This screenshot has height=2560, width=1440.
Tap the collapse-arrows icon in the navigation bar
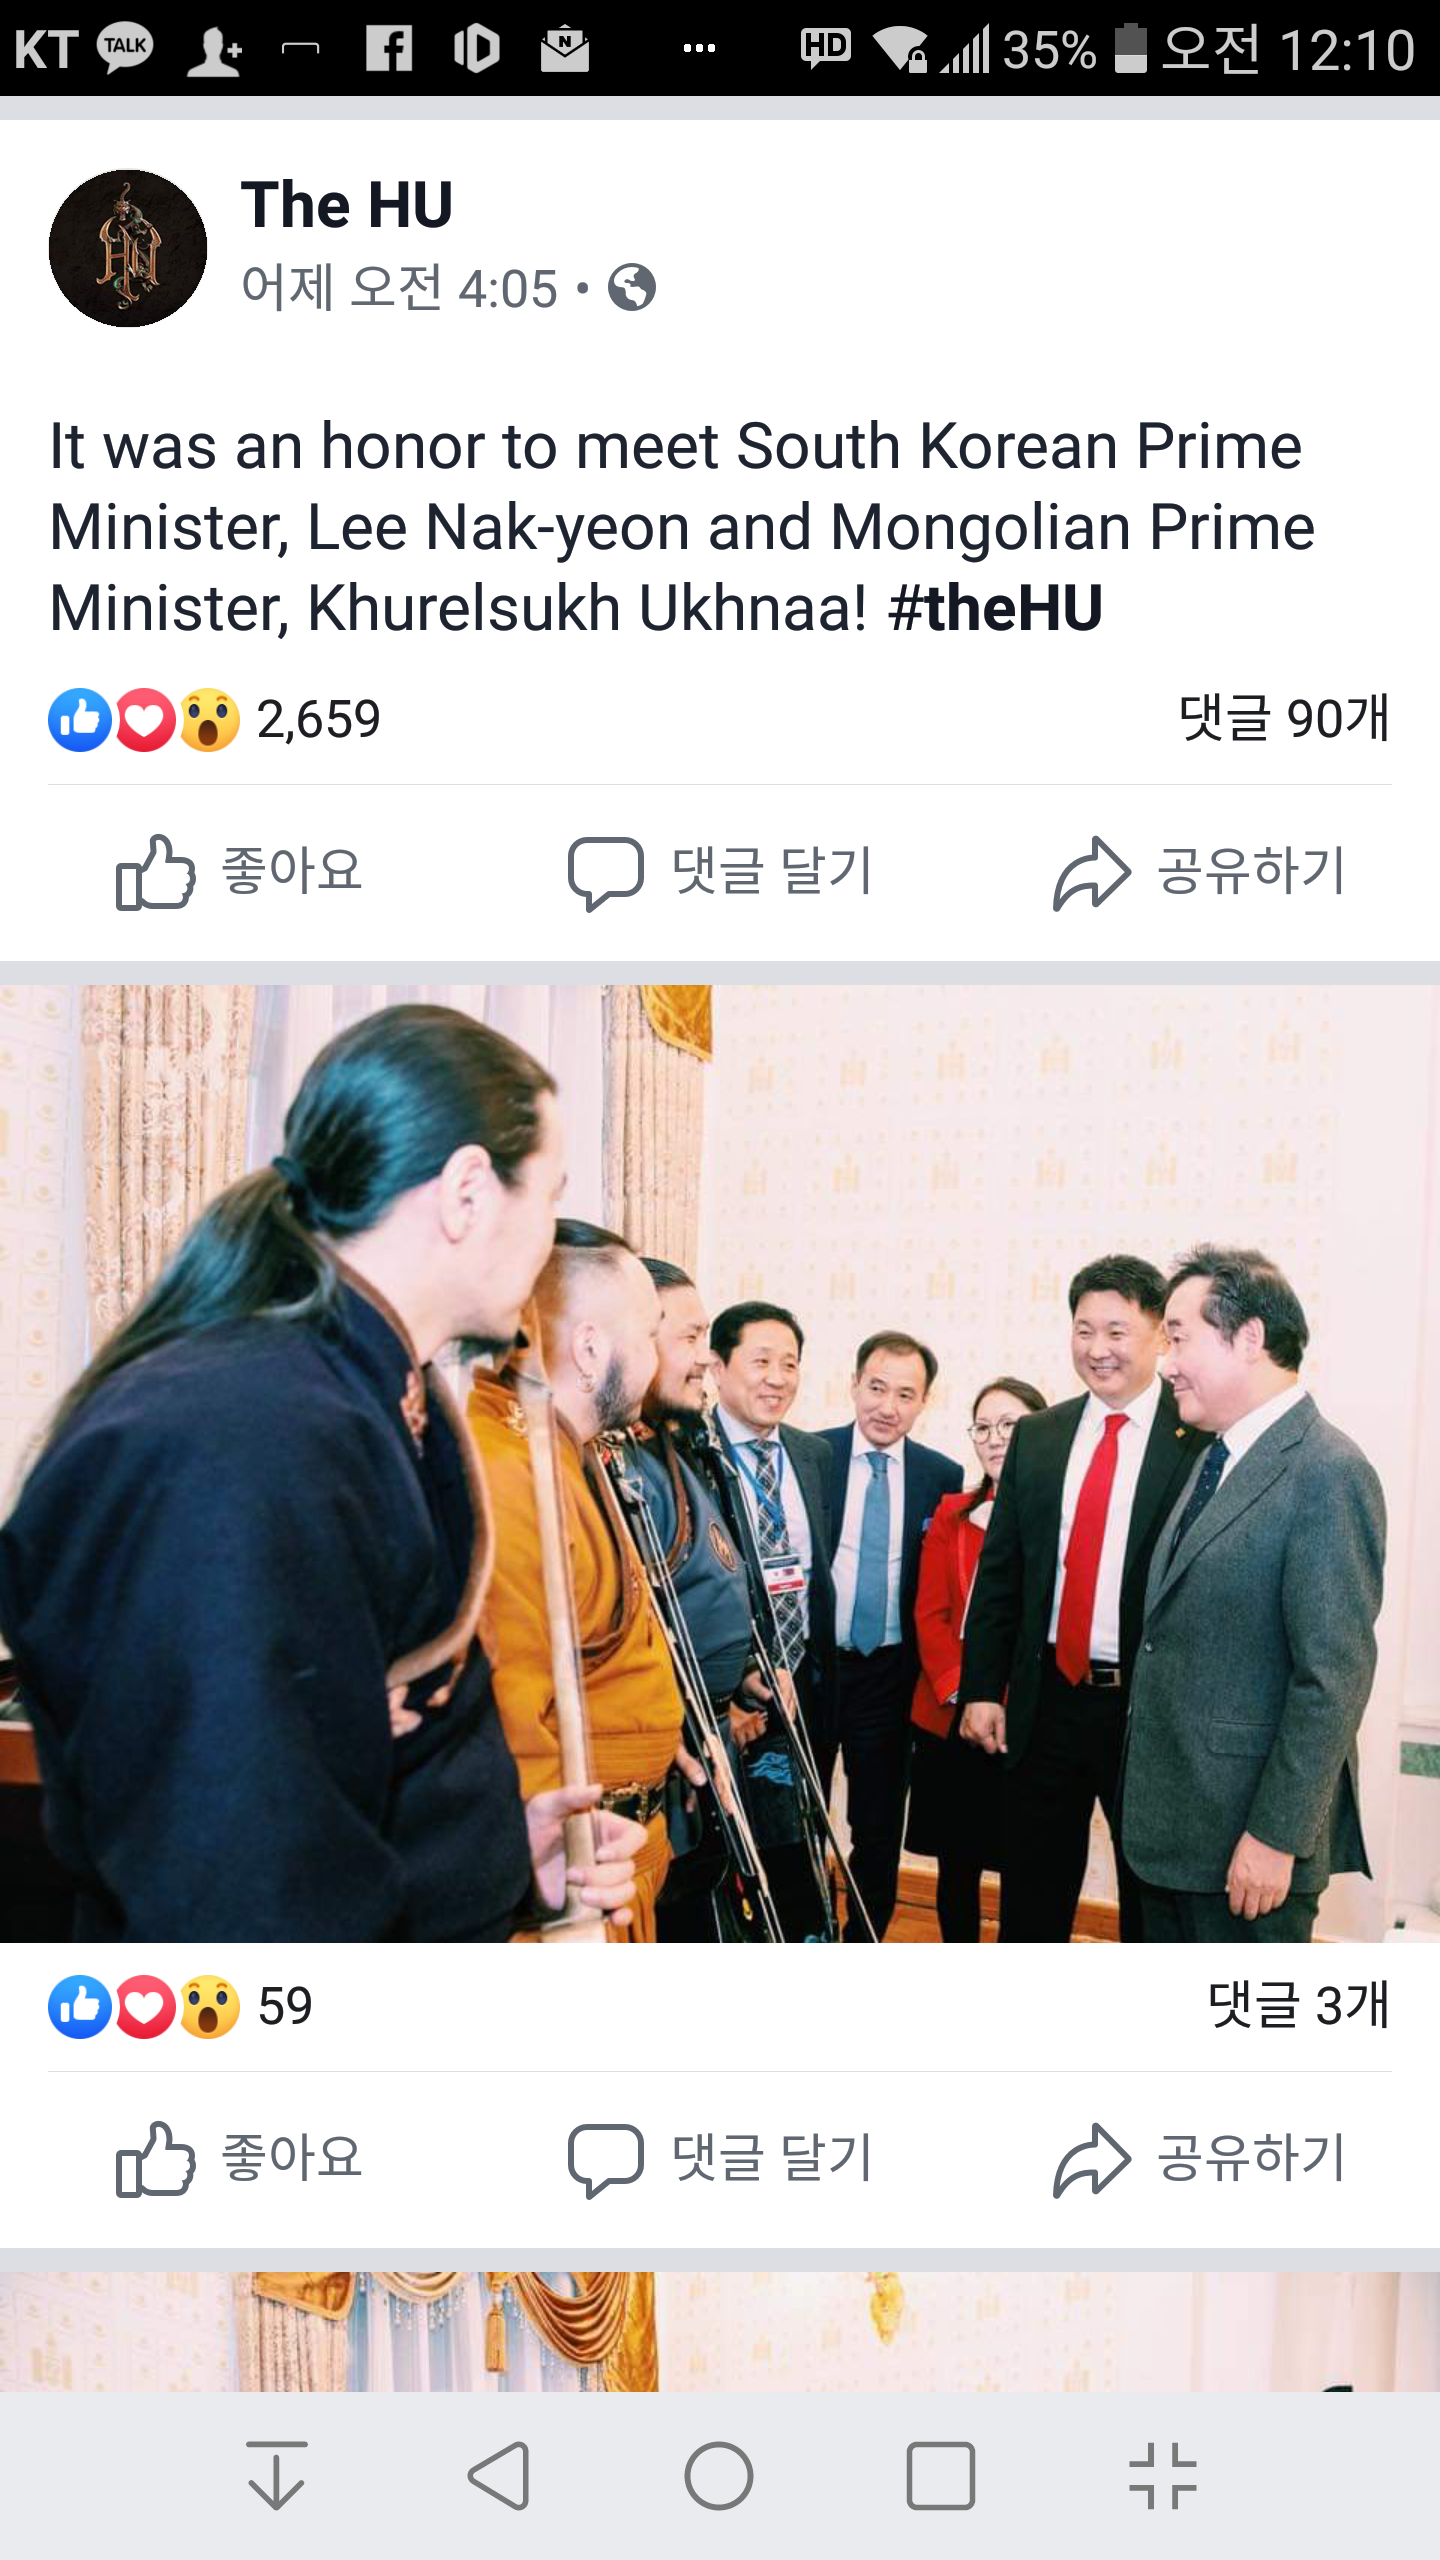1162,2475
